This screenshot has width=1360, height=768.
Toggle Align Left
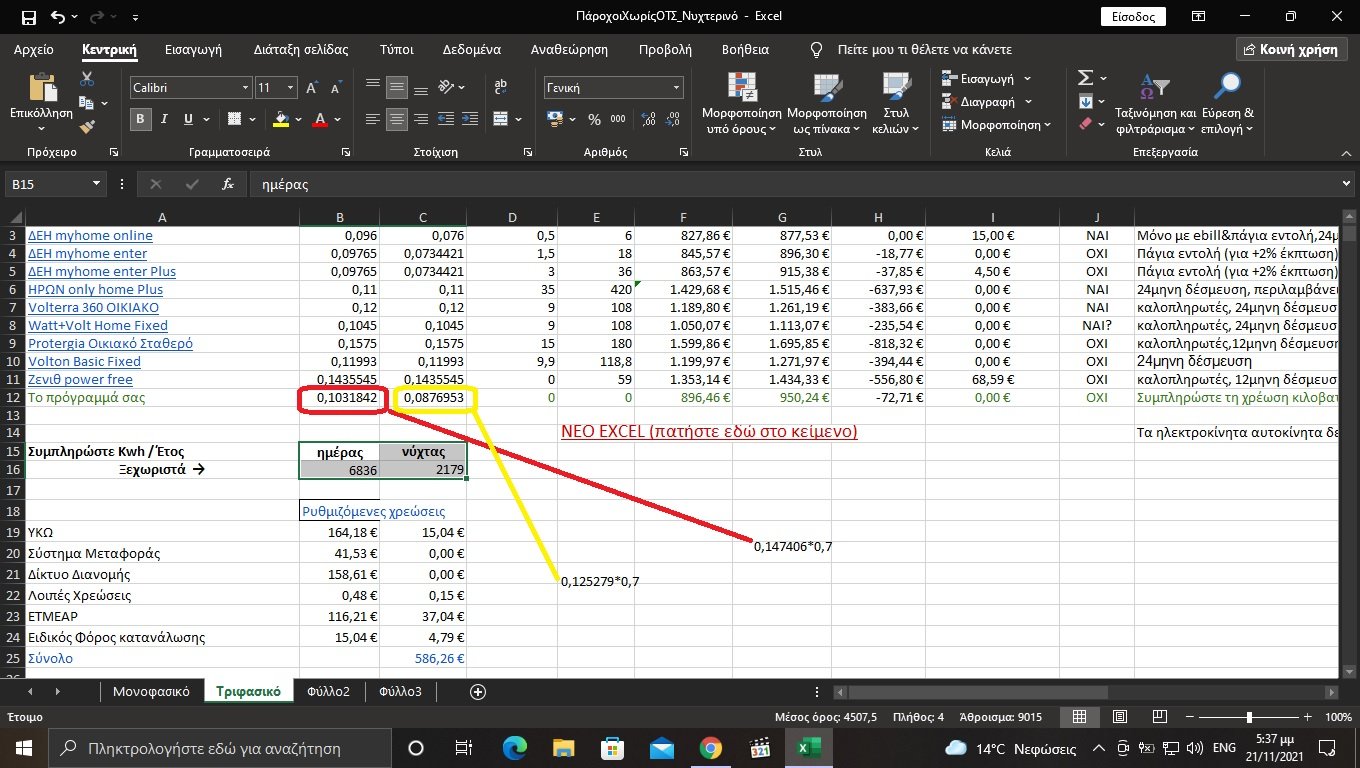372,119
